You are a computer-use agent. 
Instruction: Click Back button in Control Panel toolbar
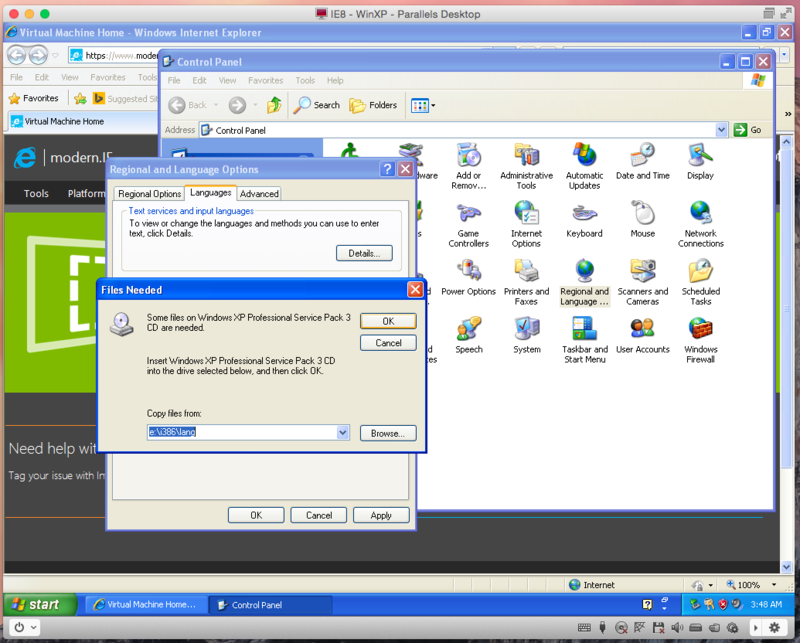point(188,105)
